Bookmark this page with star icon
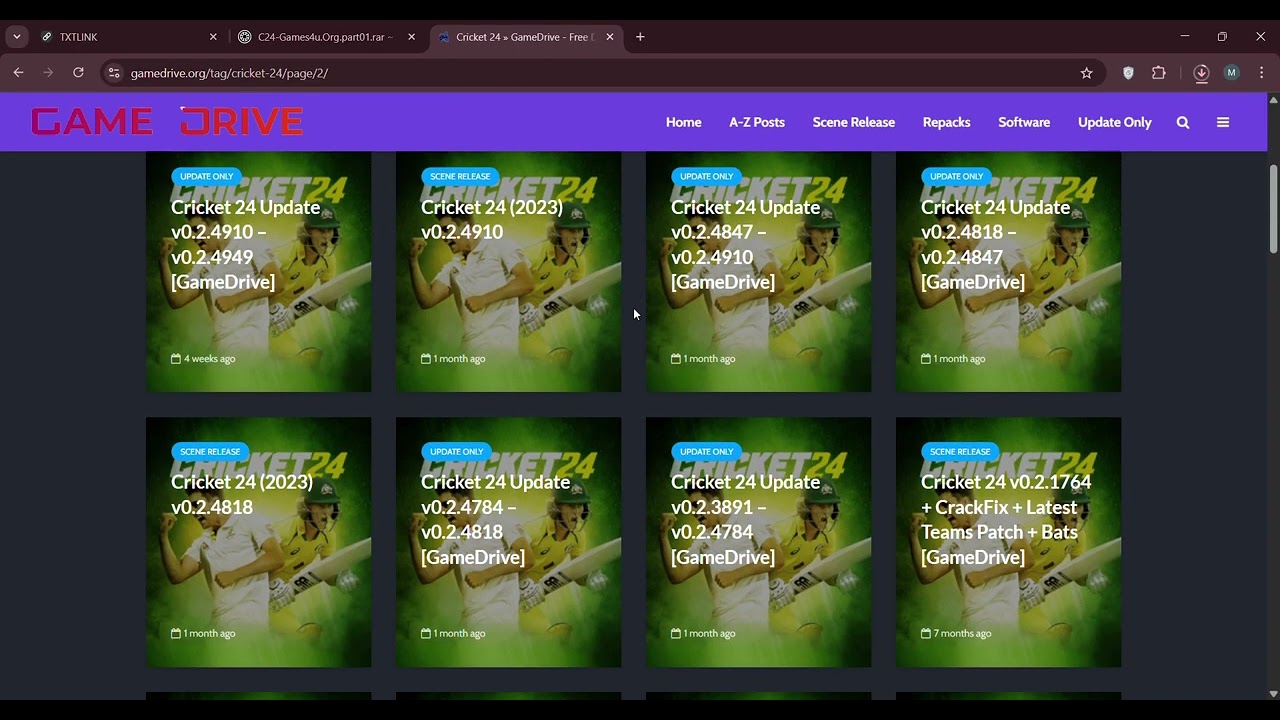 pyautogui.click(x=1086, y=73)
